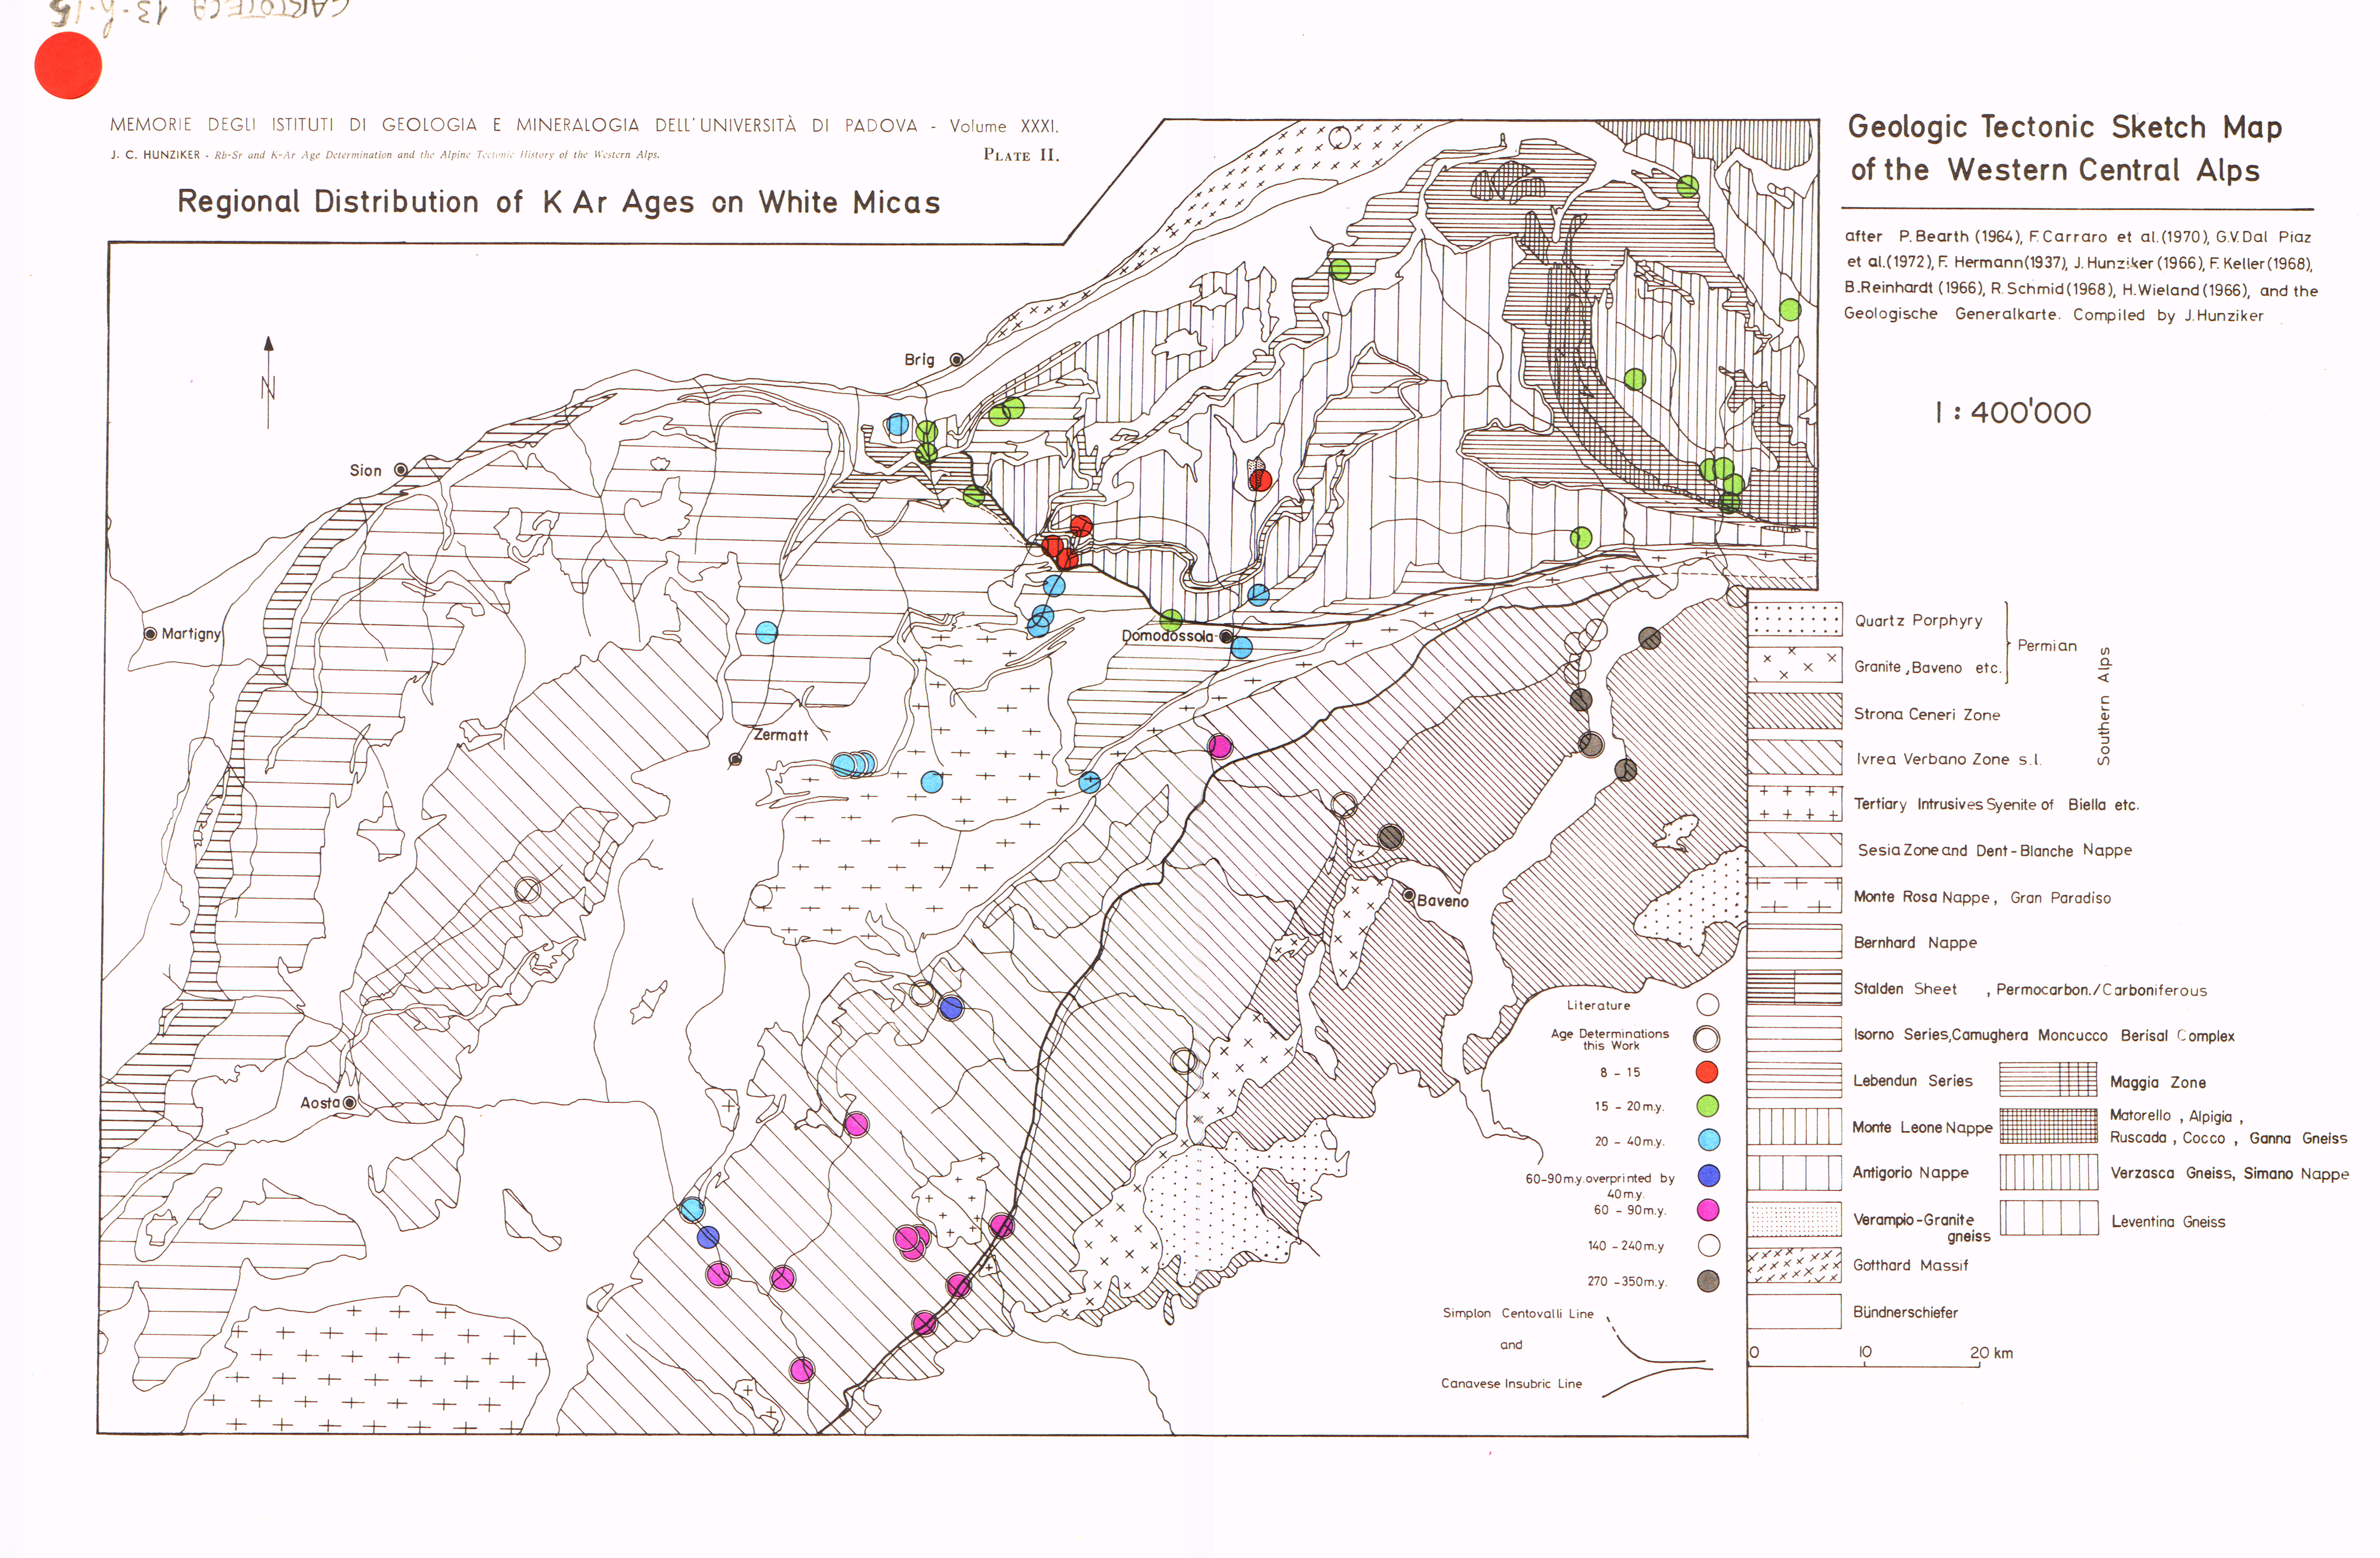2380x1558 pixels.
Task: Pick the red 8 – 15 legend circle
Action: click(1707, 1072)
